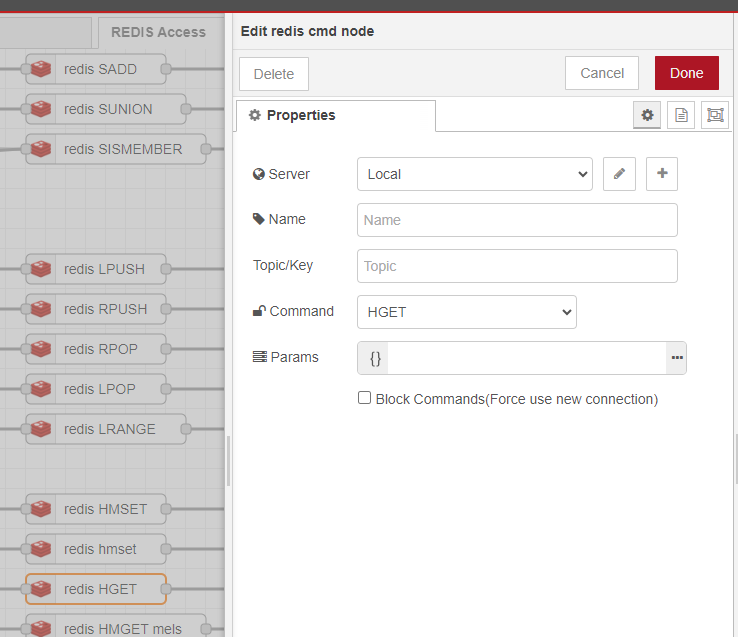The image size is (738, 637).
Task: Change the Params type selector {}
Action: pyautogui.click(x=375, y=358)
